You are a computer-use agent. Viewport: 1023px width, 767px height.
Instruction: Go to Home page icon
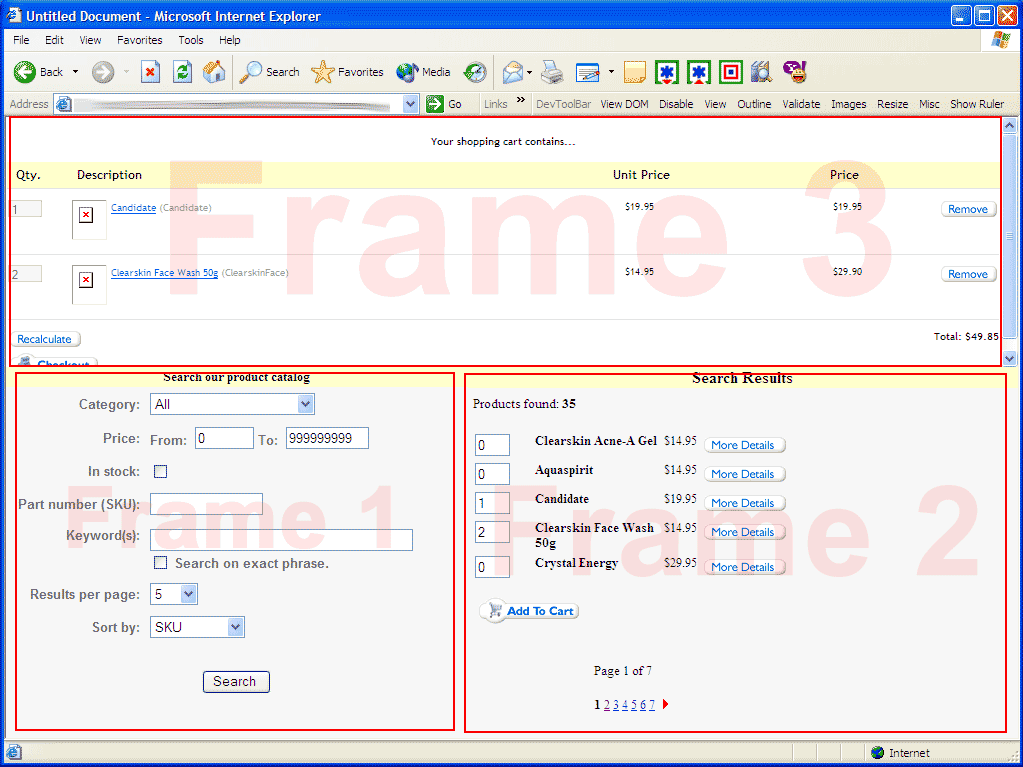point(214,72)
